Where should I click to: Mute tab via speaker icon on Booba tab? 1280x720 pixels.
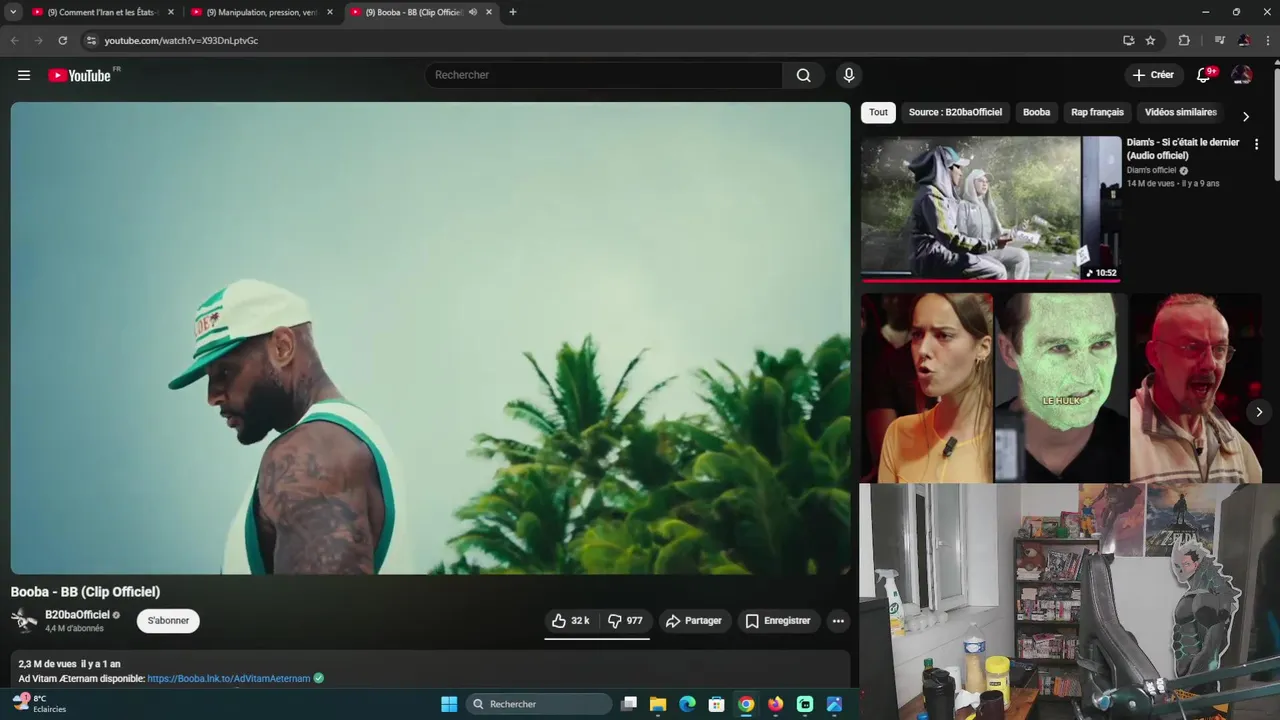(473, 12)
